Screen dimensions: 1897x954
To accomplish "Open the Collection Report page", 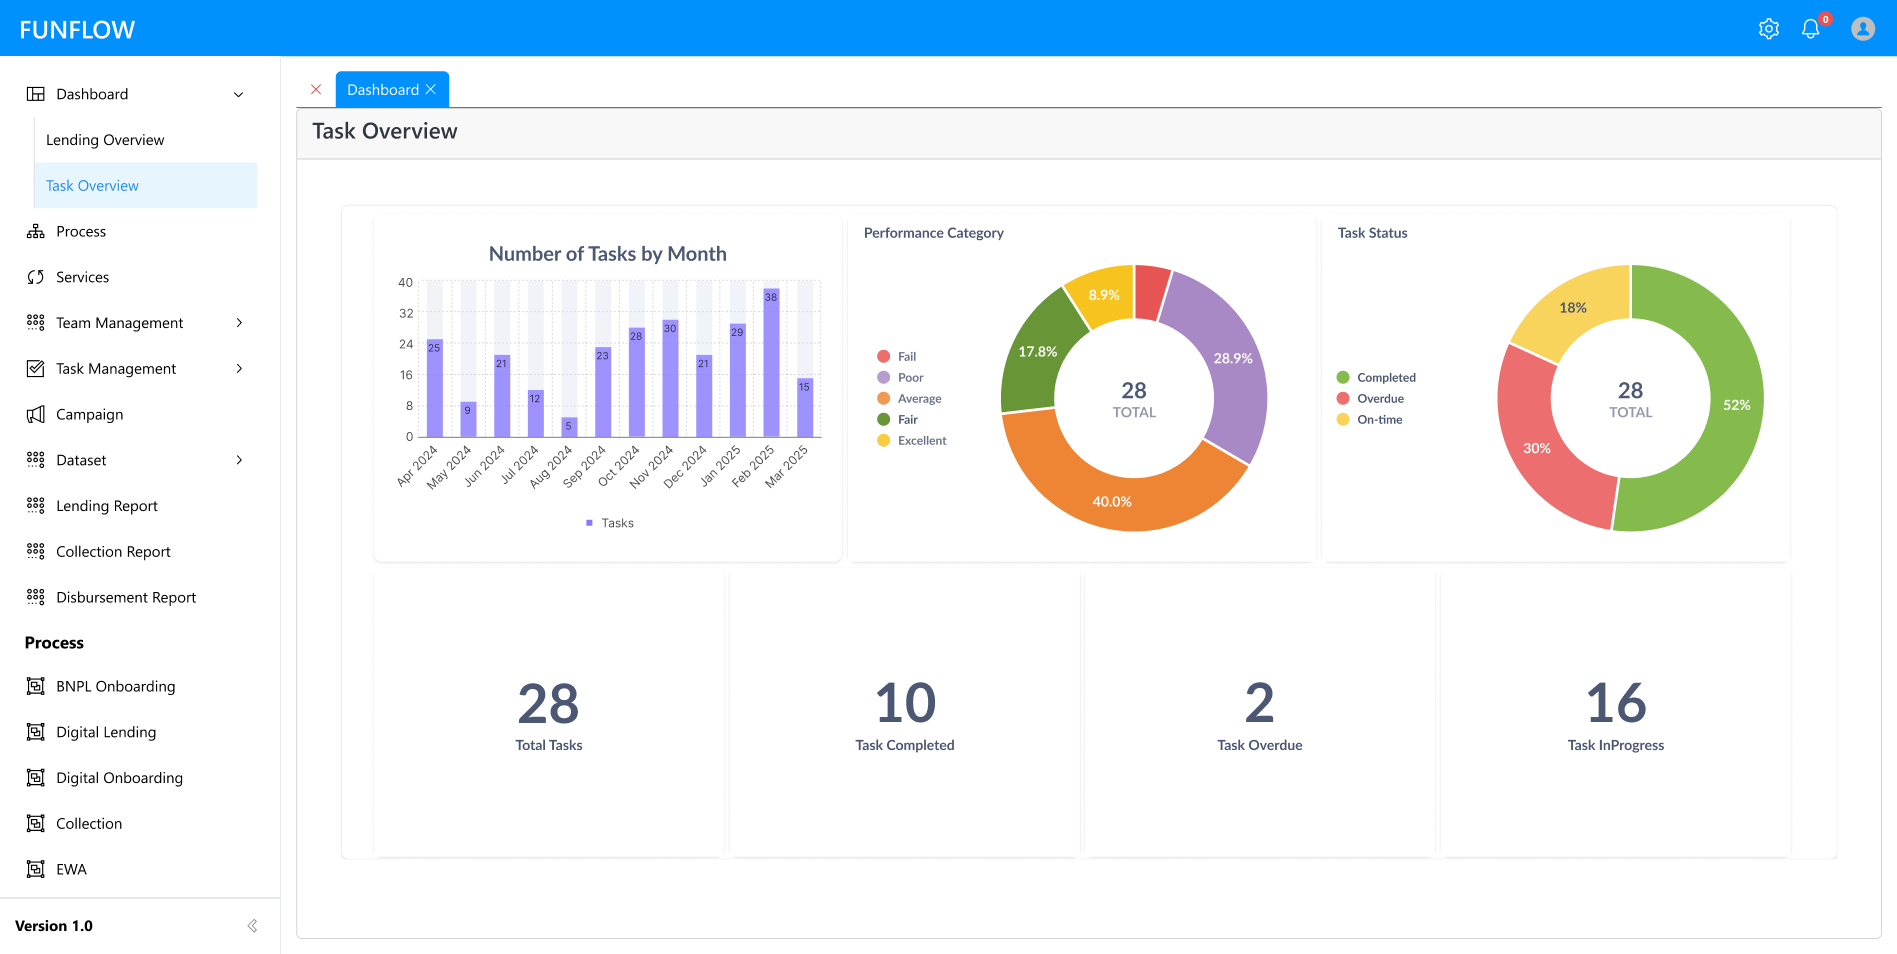I will [x=113, y=552].
